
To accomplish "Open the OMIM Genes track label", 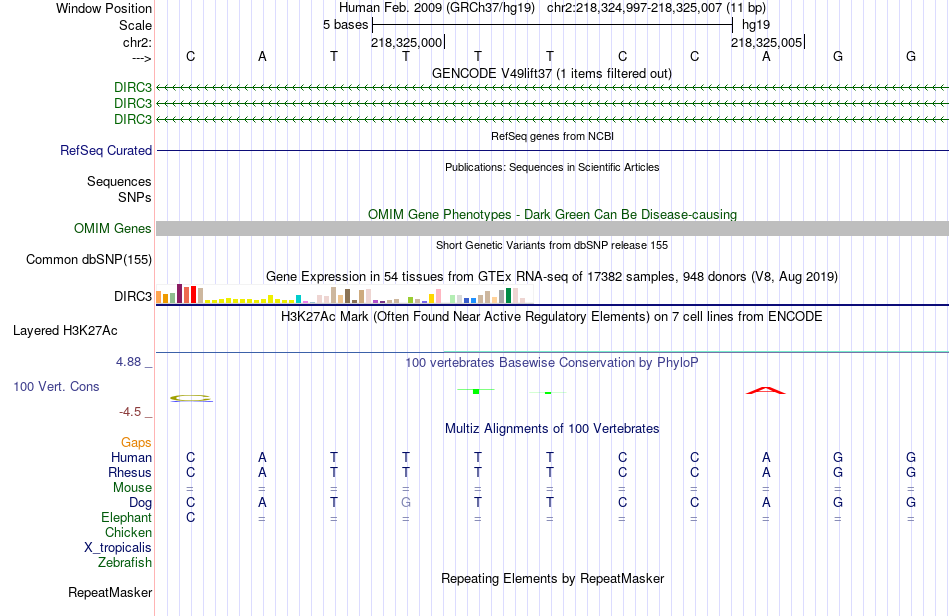I will pos(113,228).
